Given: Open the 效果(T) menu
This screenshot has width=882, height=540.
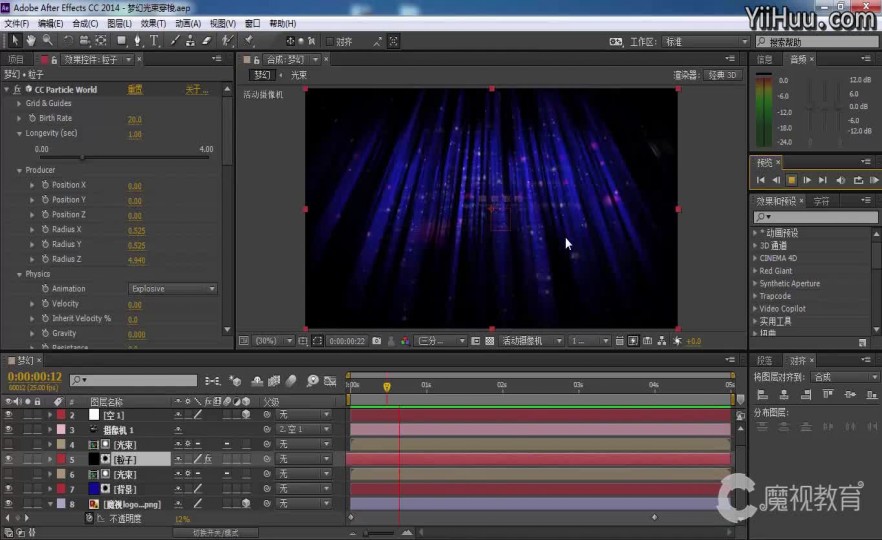Looking at the screenshot, I should click(153, 24).
